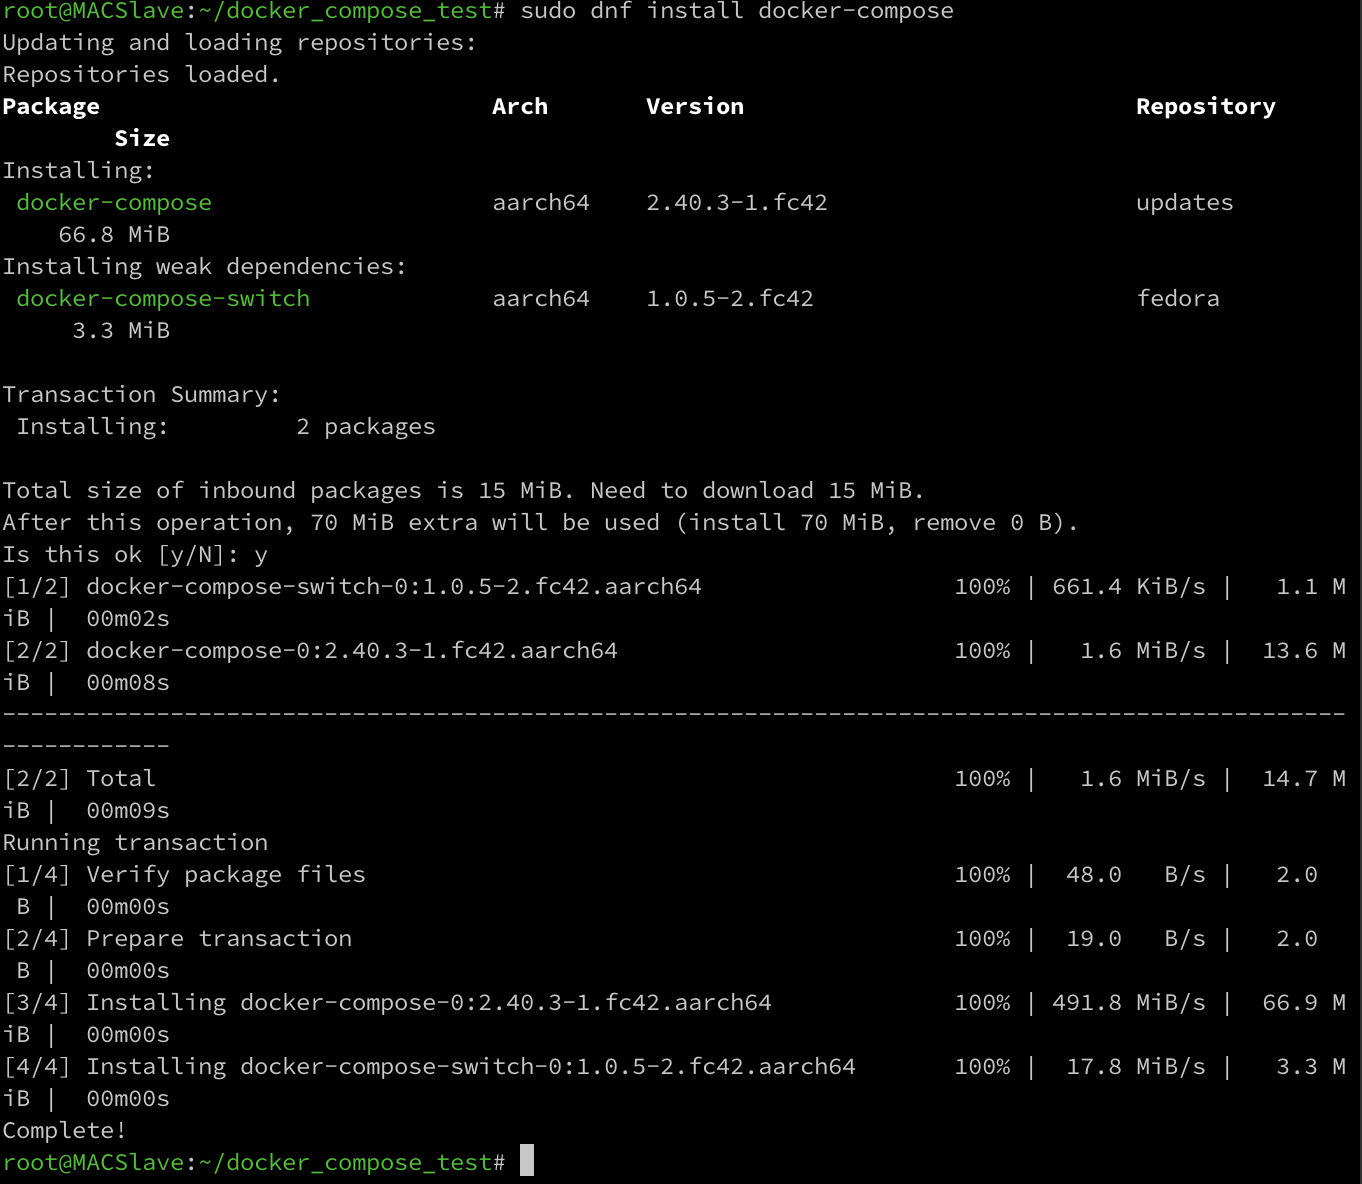Click the sudo dnf install command text
The height and width of the screenshot is (1184, 1362).
click(737, 11)
